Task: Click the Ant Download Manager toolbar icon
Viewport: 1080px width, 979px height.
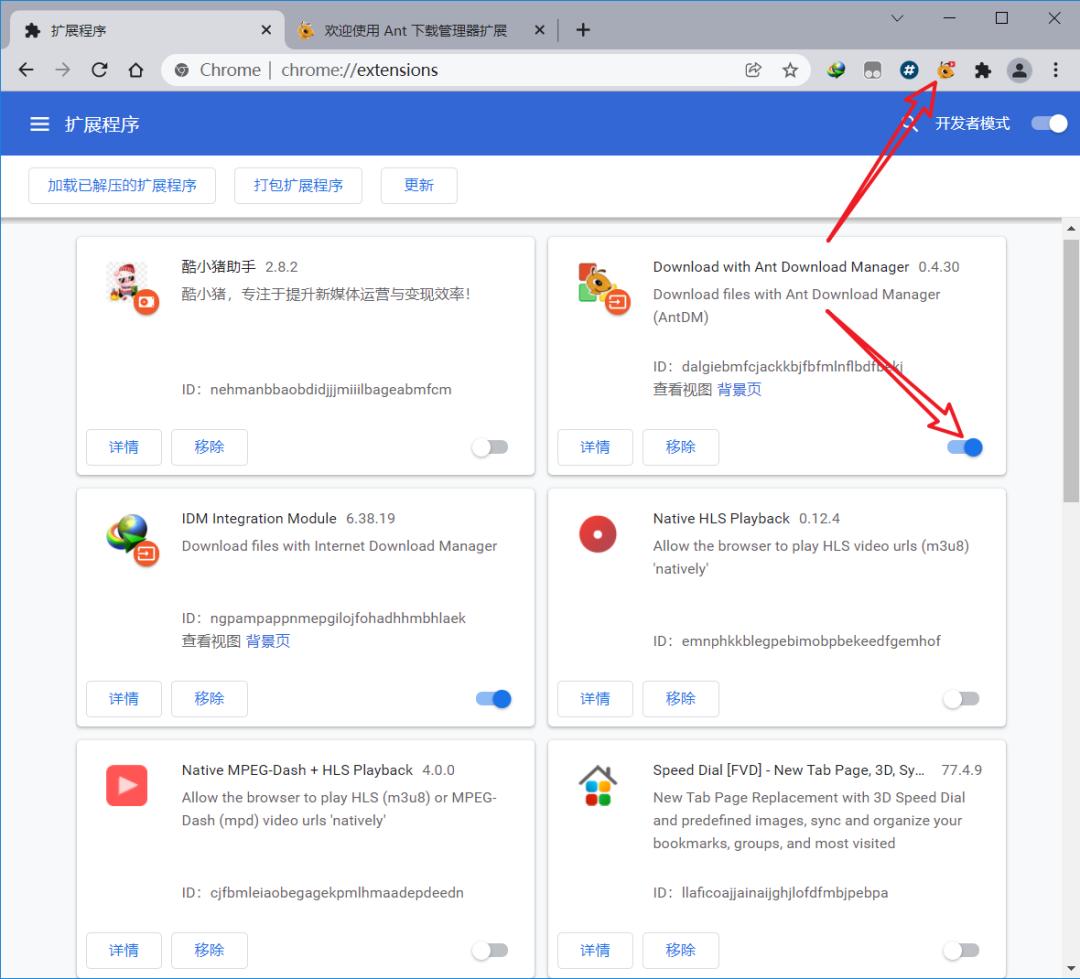Action: coord(945,70)
